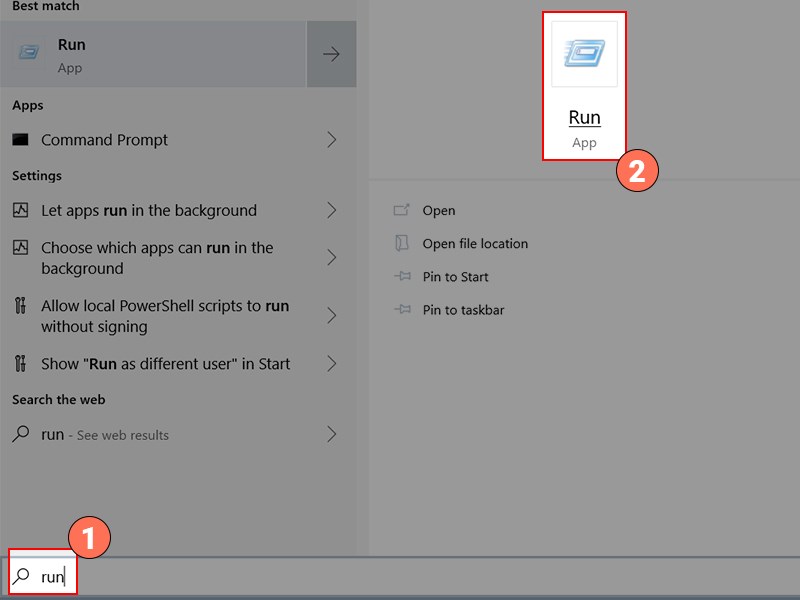The width and height of the screenshot is (800, 600).
Task: Choose Pin to Start action
Action: click(455, 277)
